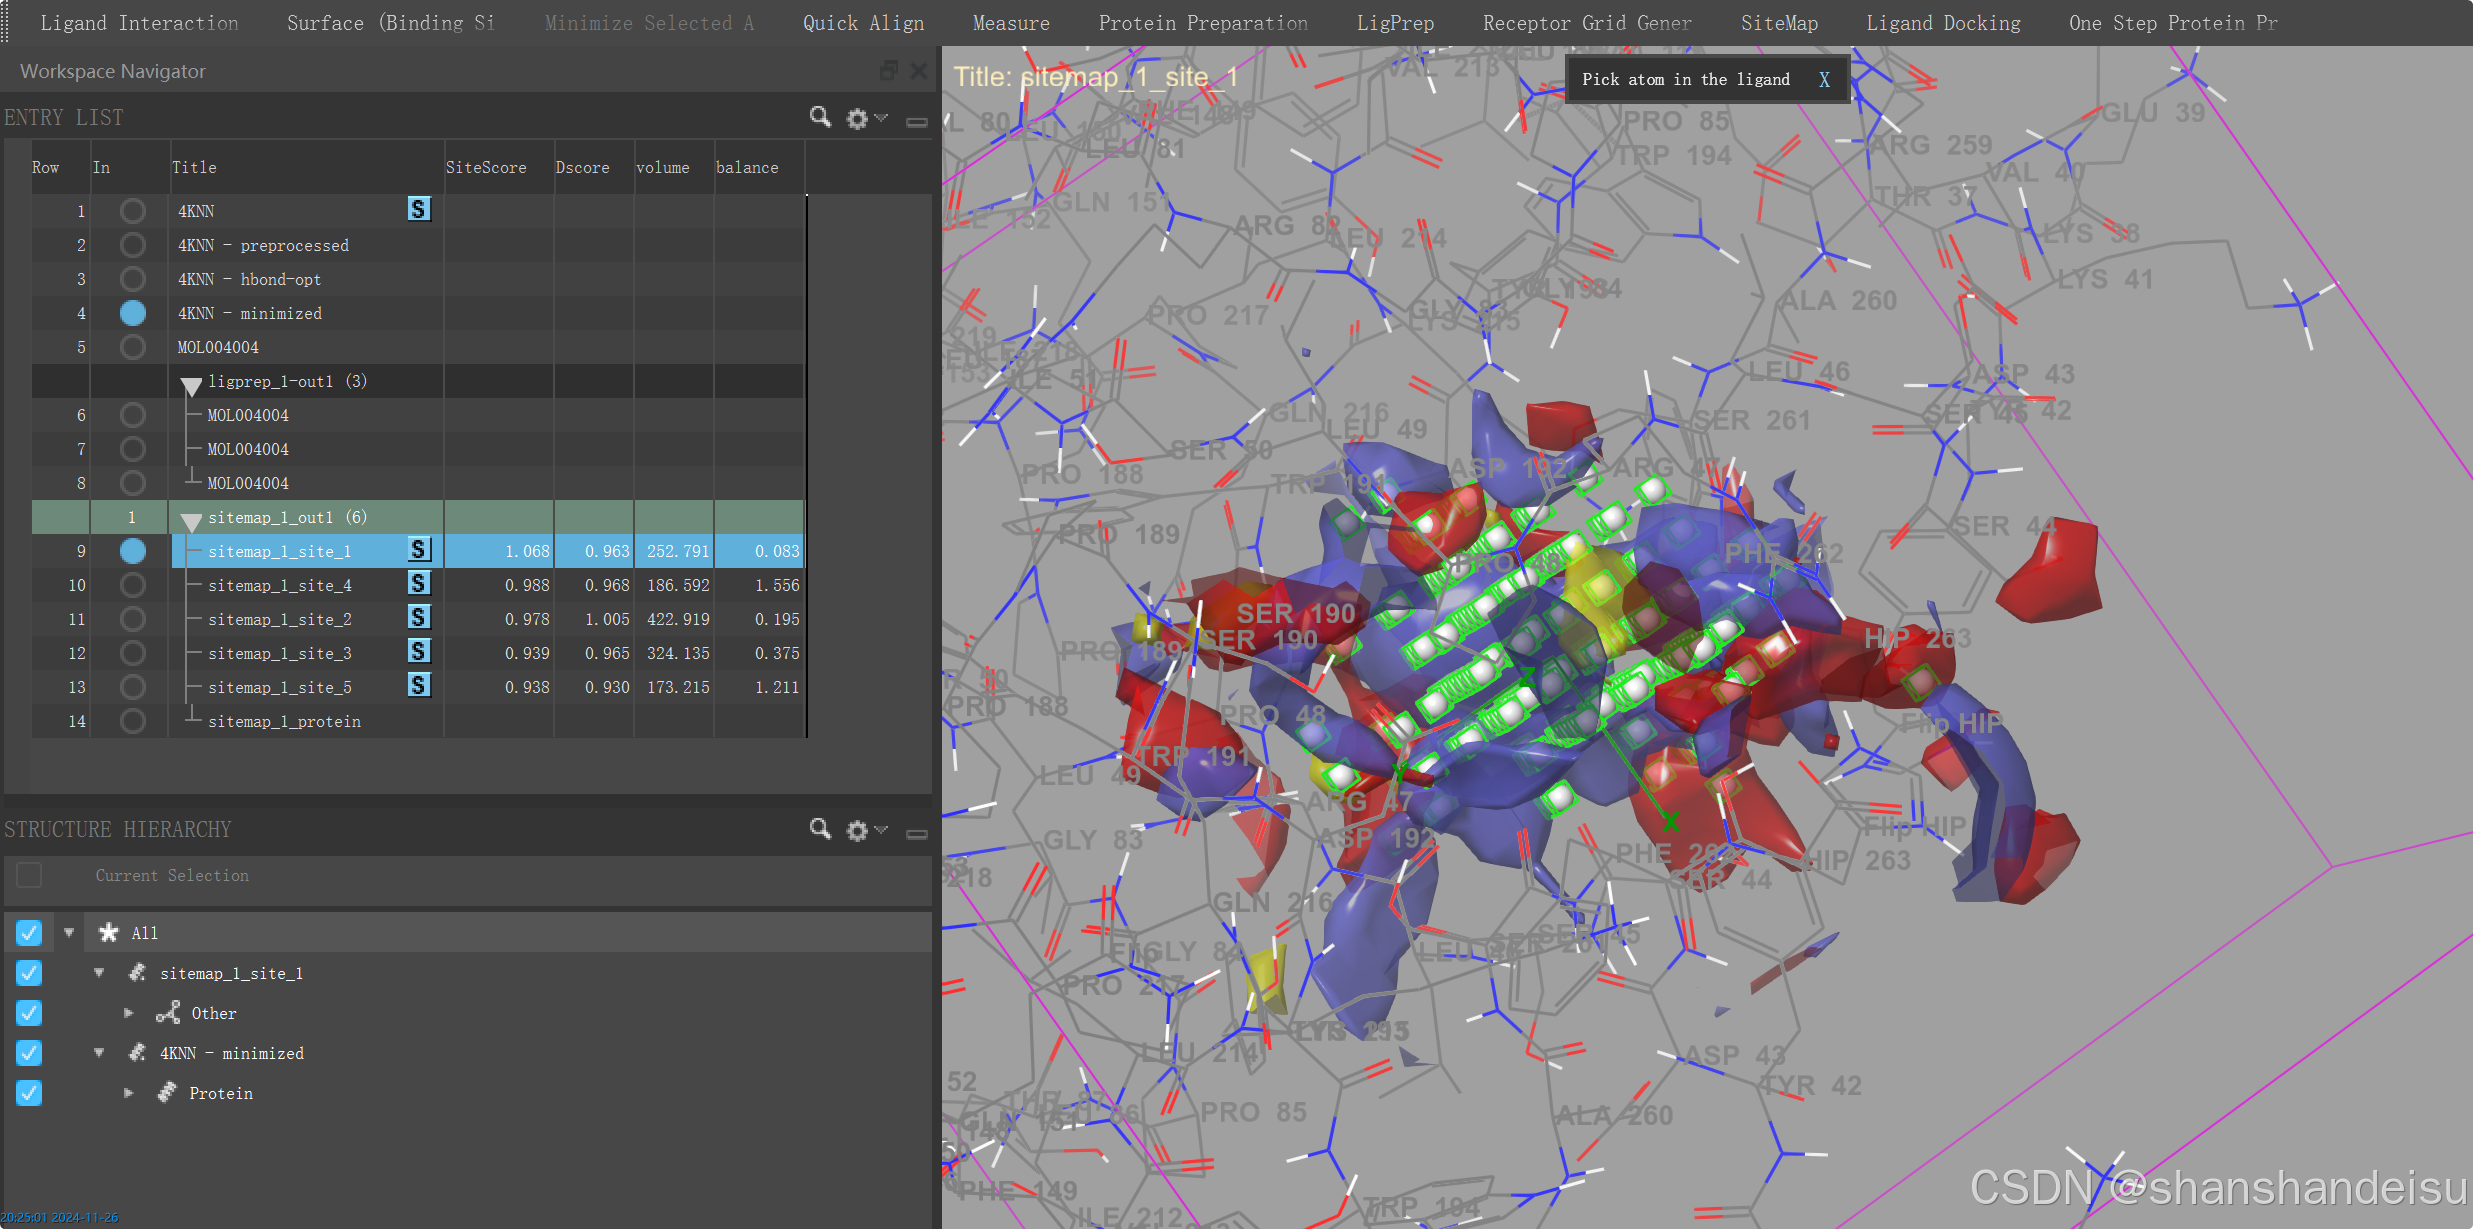
Task: Open the Entry List search magnifier
Action: click(820, 117)
